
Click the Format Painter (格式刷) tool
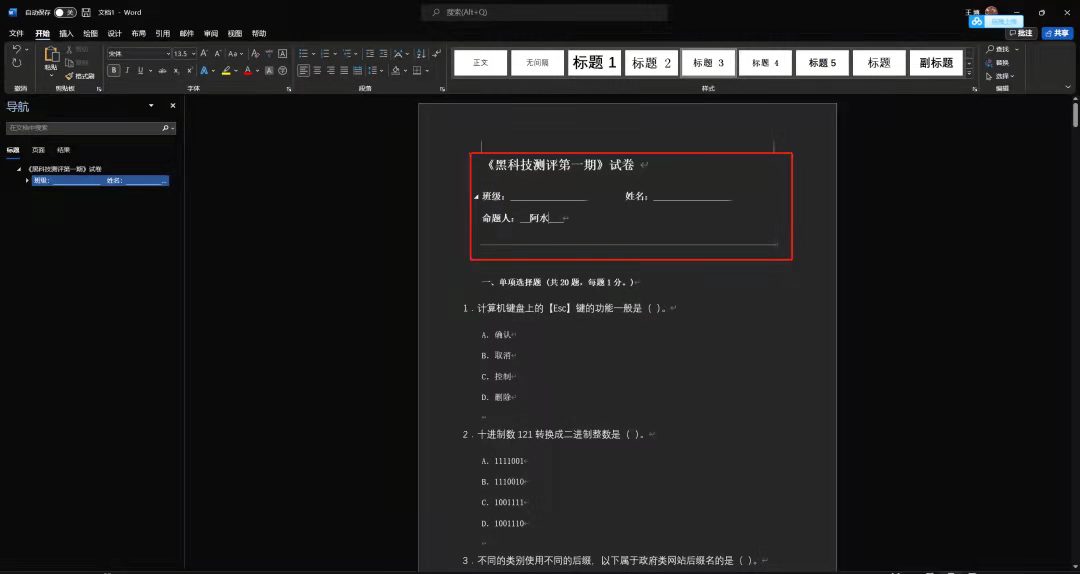pyautogui.click(x=80, y=76)
